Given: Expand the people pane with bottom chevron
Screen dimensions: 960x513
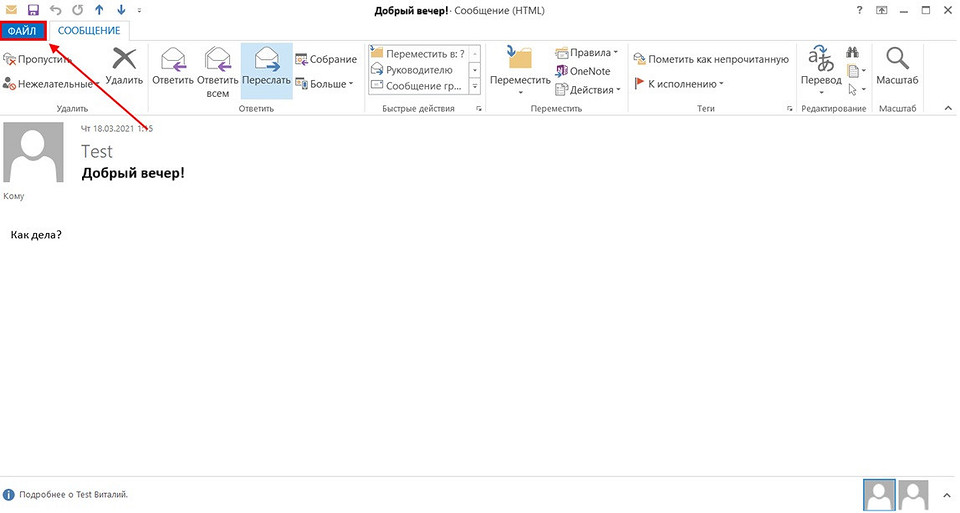Looking at the screenshot, I should (x=948, y=495).
